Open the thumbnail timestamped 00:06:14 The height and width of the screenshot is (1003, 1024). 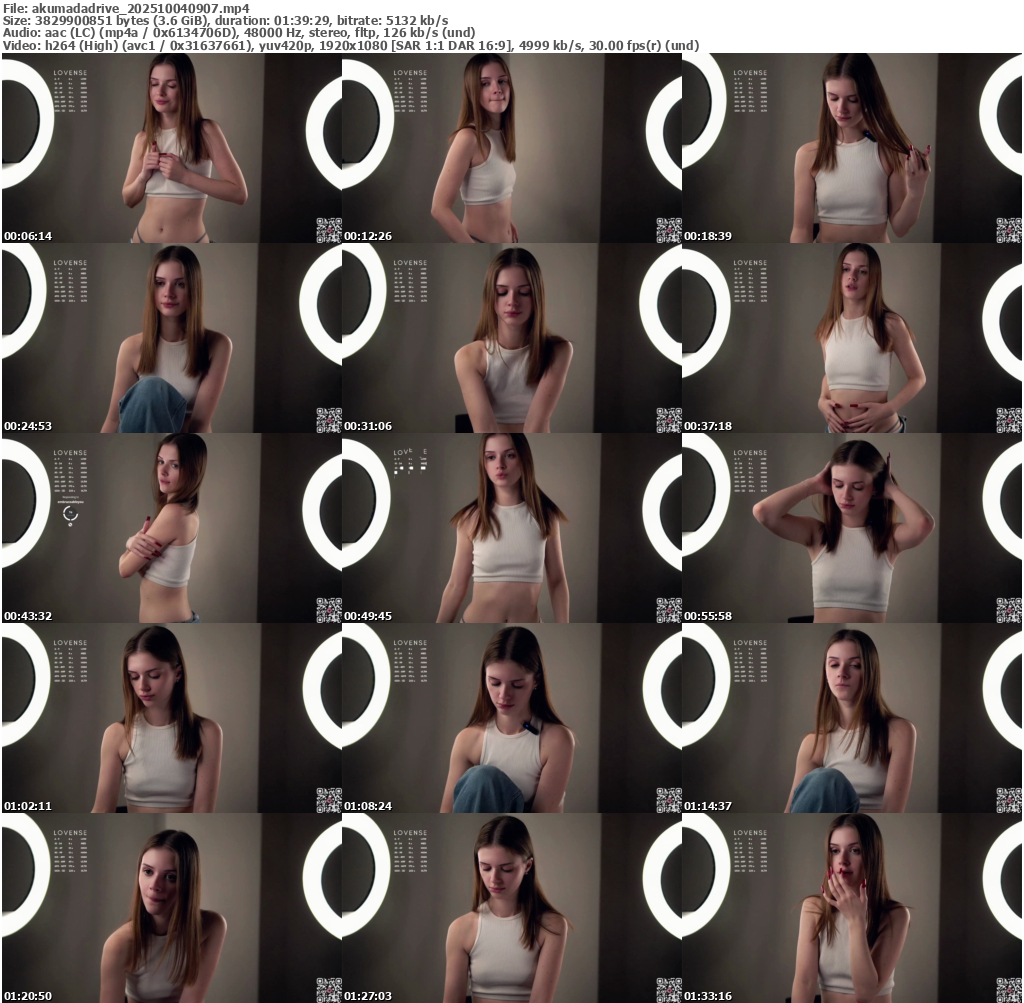tap(171, 148)
